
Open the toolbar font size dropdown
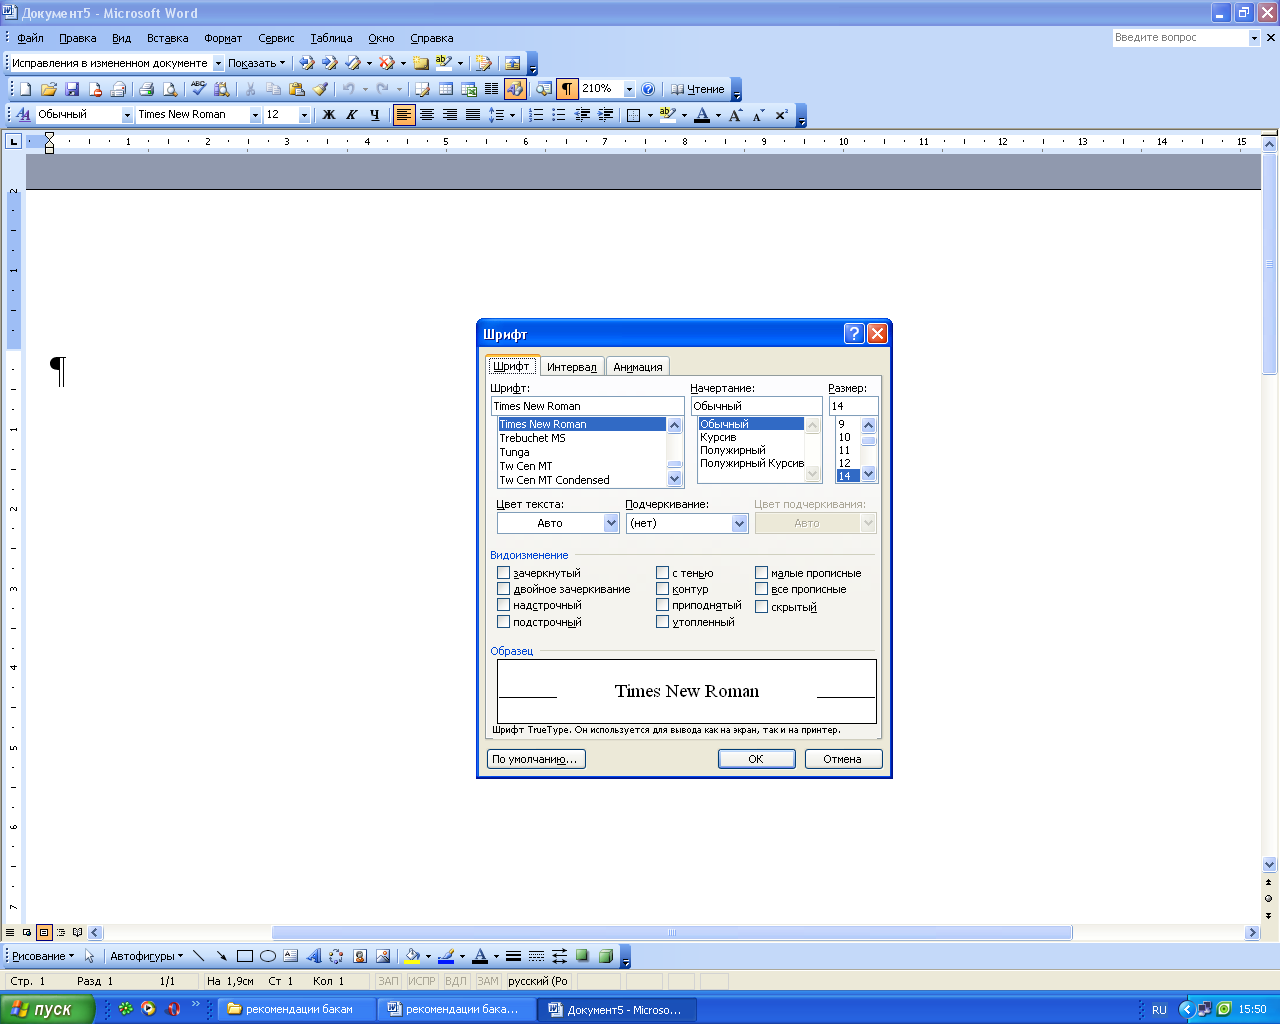pyautogui.click(x=304, y=115)
